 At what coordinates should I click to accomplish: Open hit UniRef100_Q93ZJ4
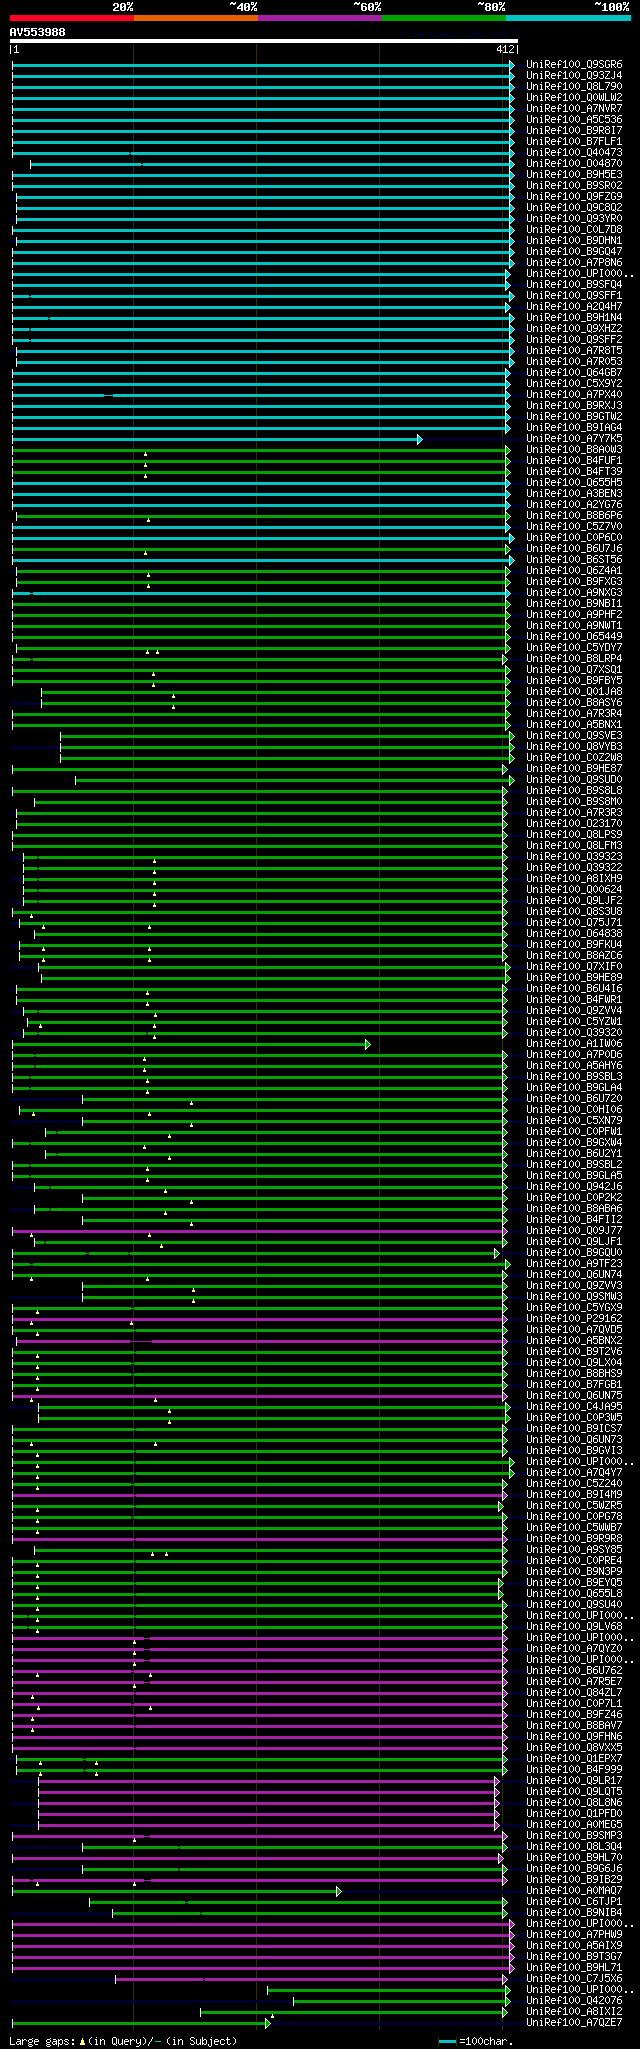point(574,75)
